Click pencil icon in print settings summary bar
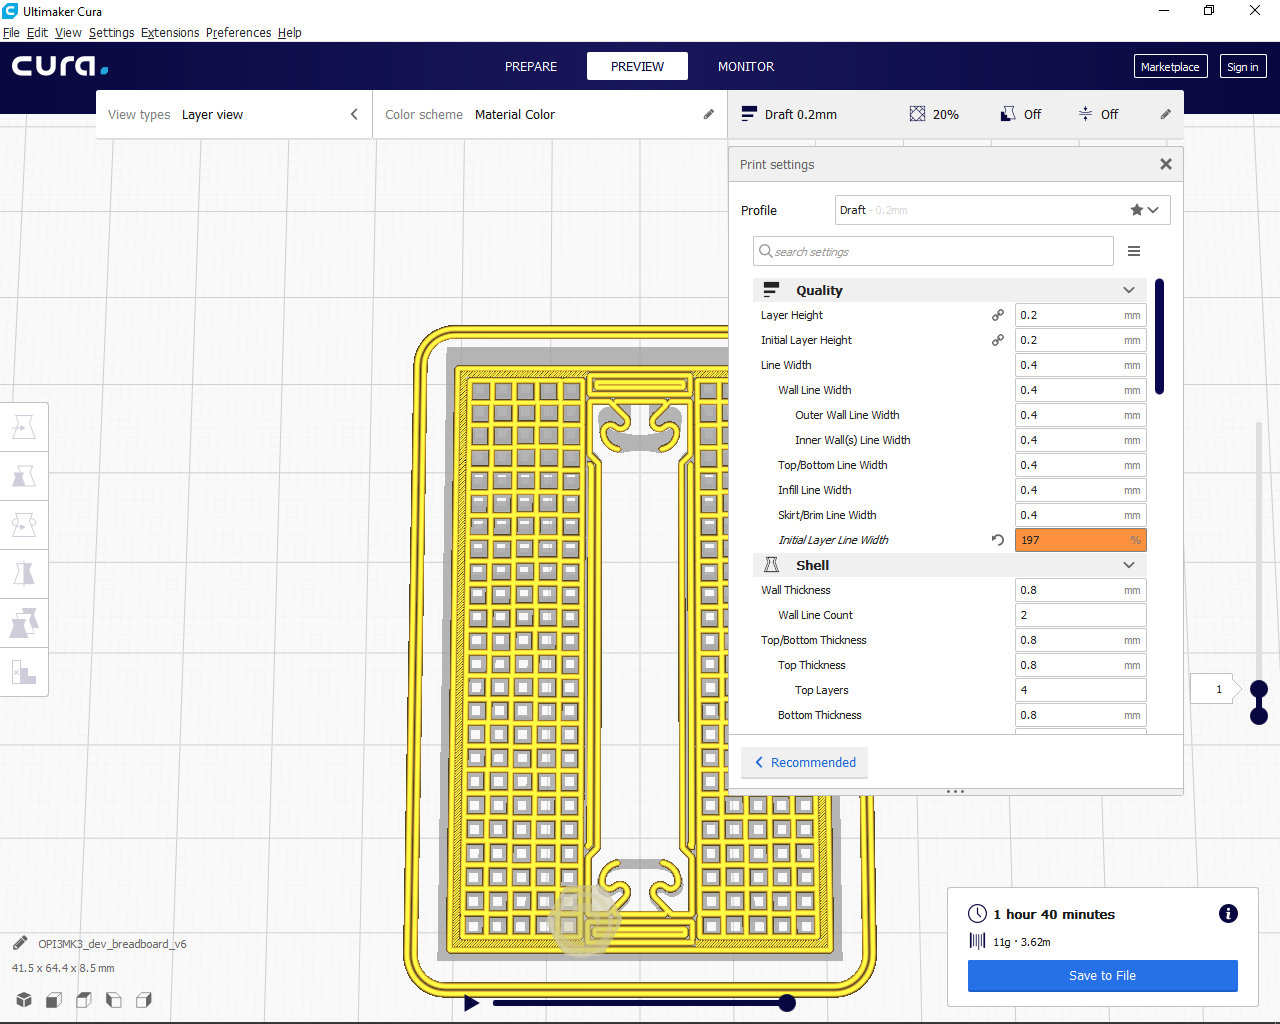The width and height of the screenshot is (1280, 1024). tap(1165, 114)
